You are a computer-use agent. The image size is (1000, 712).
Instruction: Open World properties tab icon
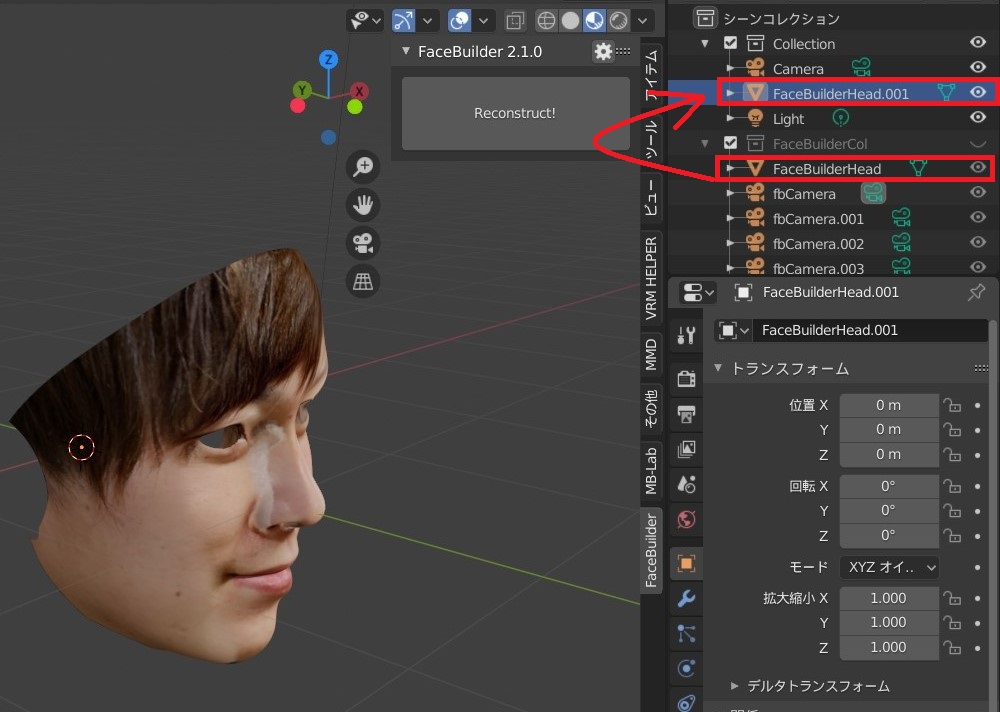click(686, 520)
